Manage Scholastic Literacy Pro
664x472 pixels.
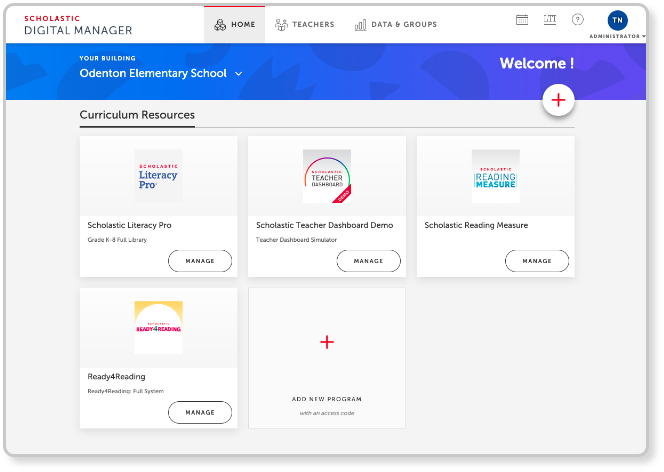coord(200,261)
